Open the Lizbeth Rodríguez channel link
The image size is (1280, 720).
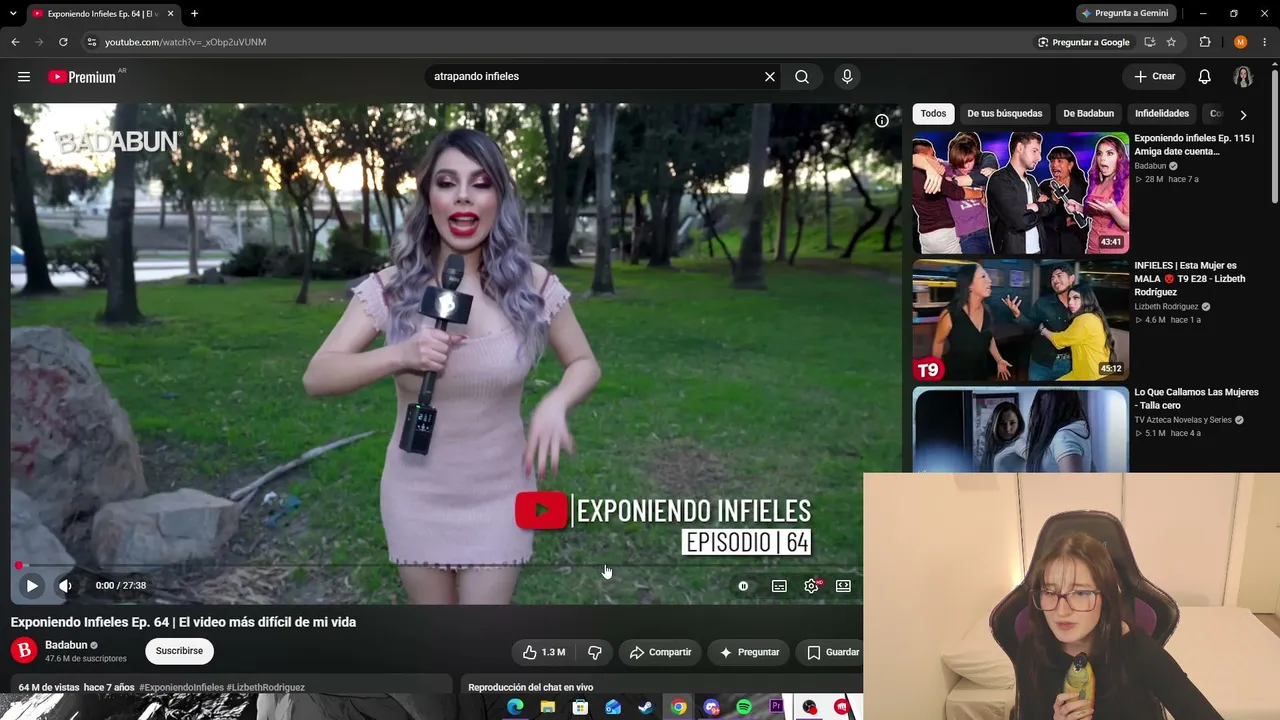tap(1166, 307)
